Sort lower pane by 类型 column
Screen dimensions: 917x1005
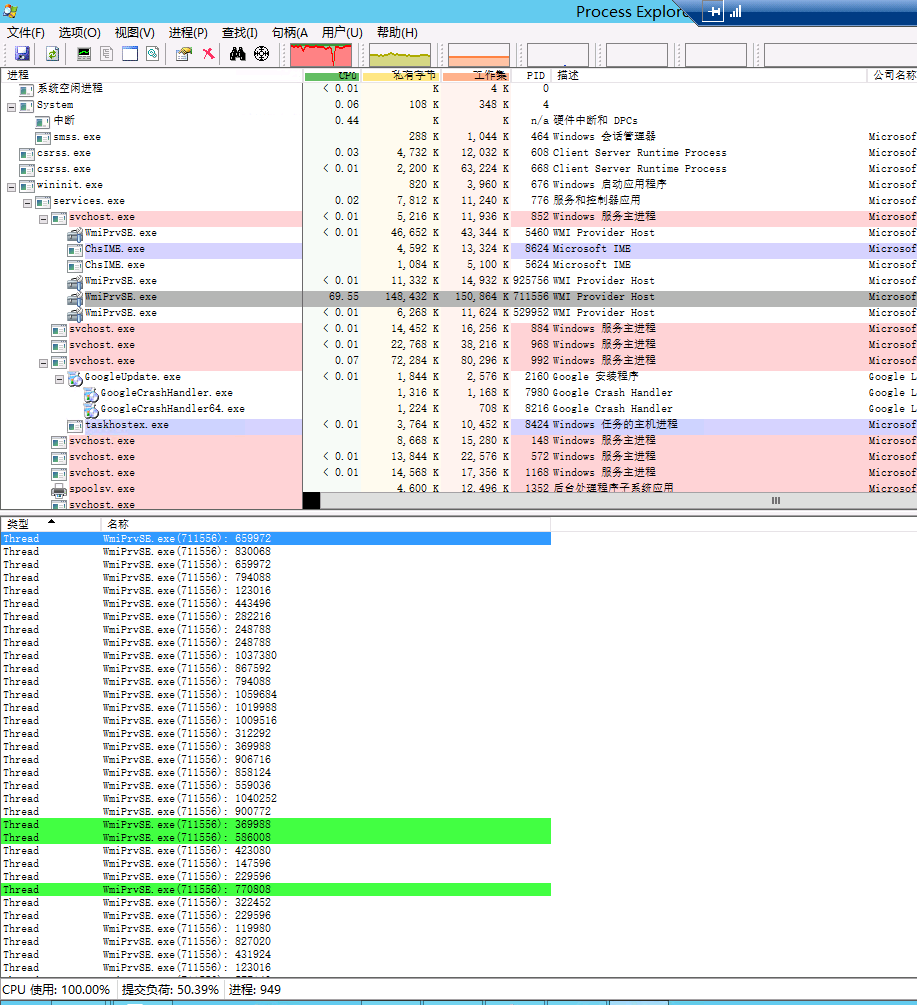coord(51,524)
